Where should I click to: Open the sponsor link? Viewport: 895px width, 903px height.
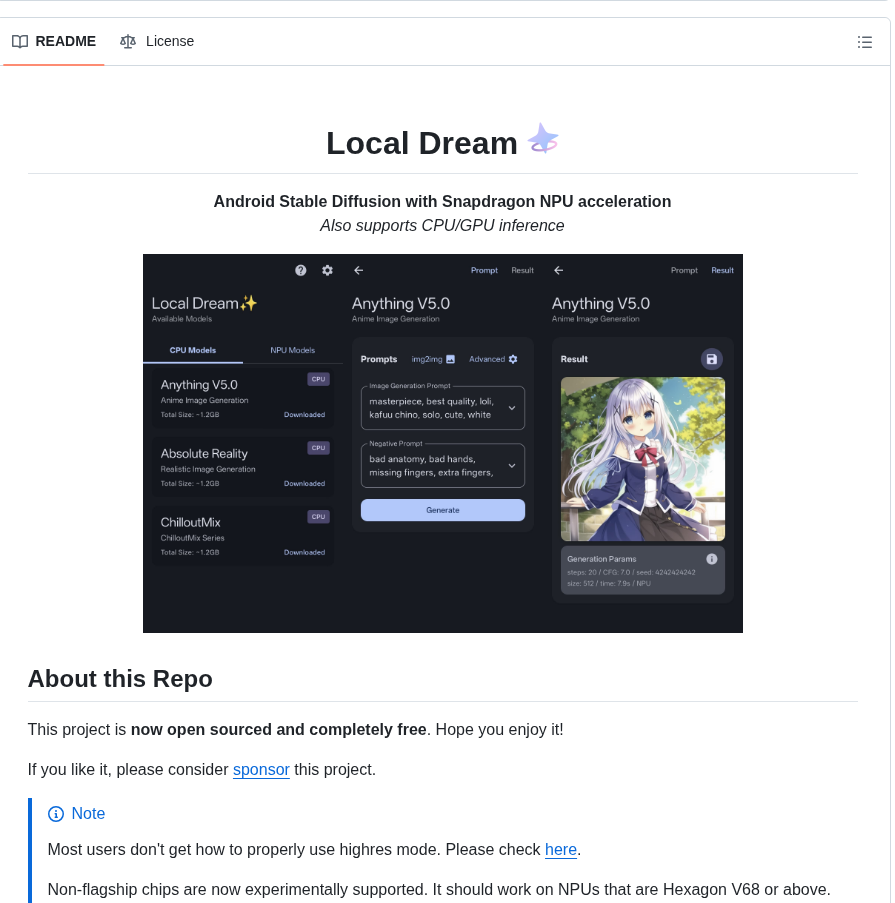click(261, 769)
